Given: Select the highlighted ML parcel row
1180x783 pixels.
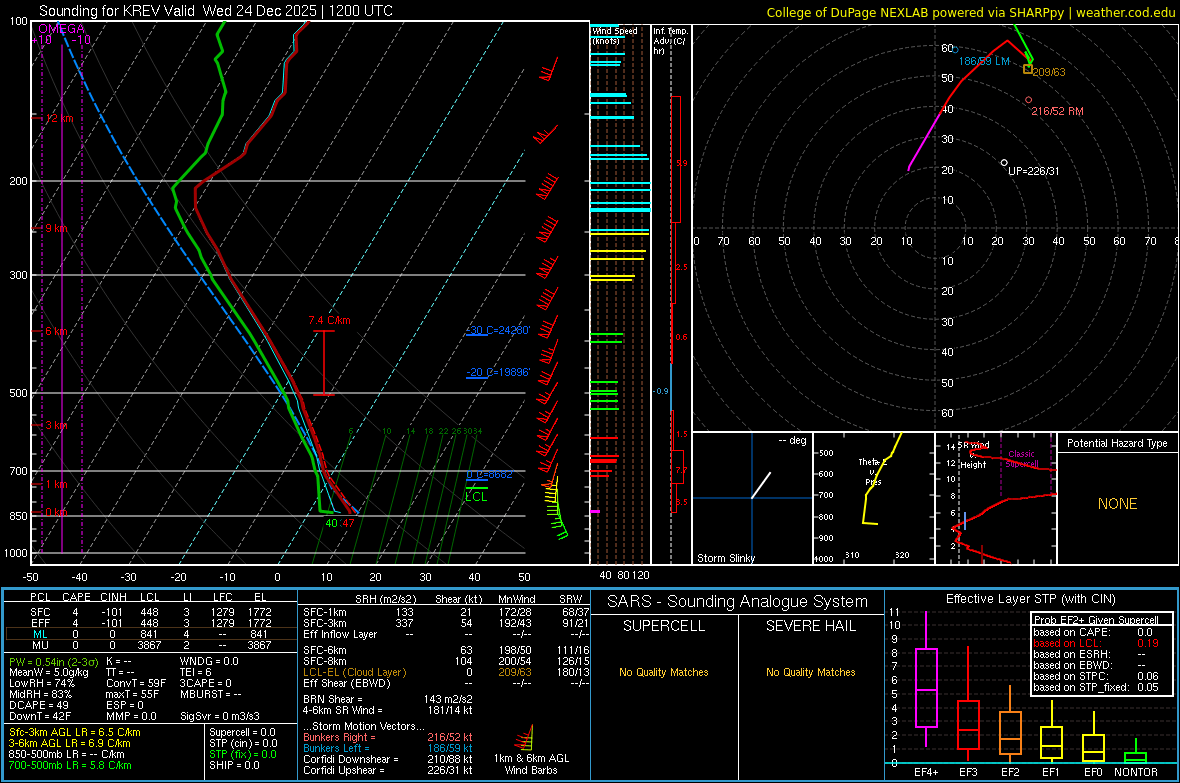Looking at the screenshot, I should click(150, 634).
